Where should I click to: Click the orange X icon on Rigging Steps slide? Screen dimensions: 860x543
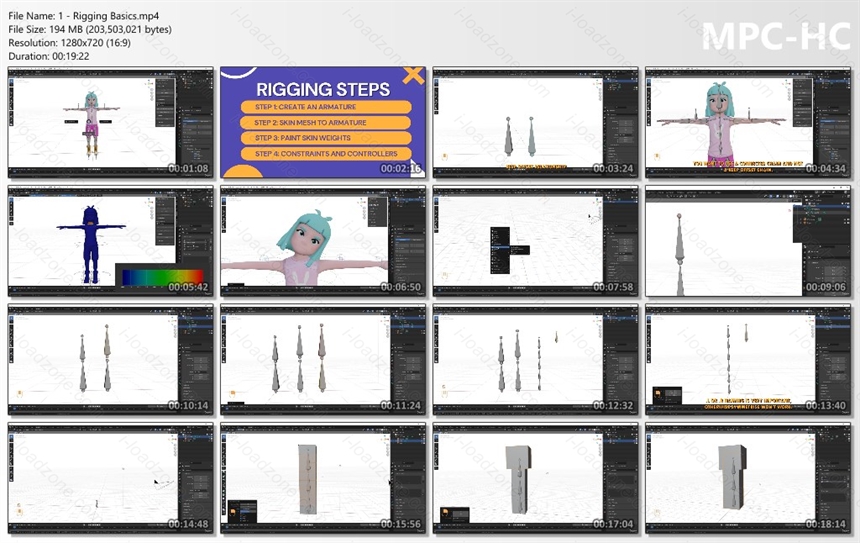point(413,75)
